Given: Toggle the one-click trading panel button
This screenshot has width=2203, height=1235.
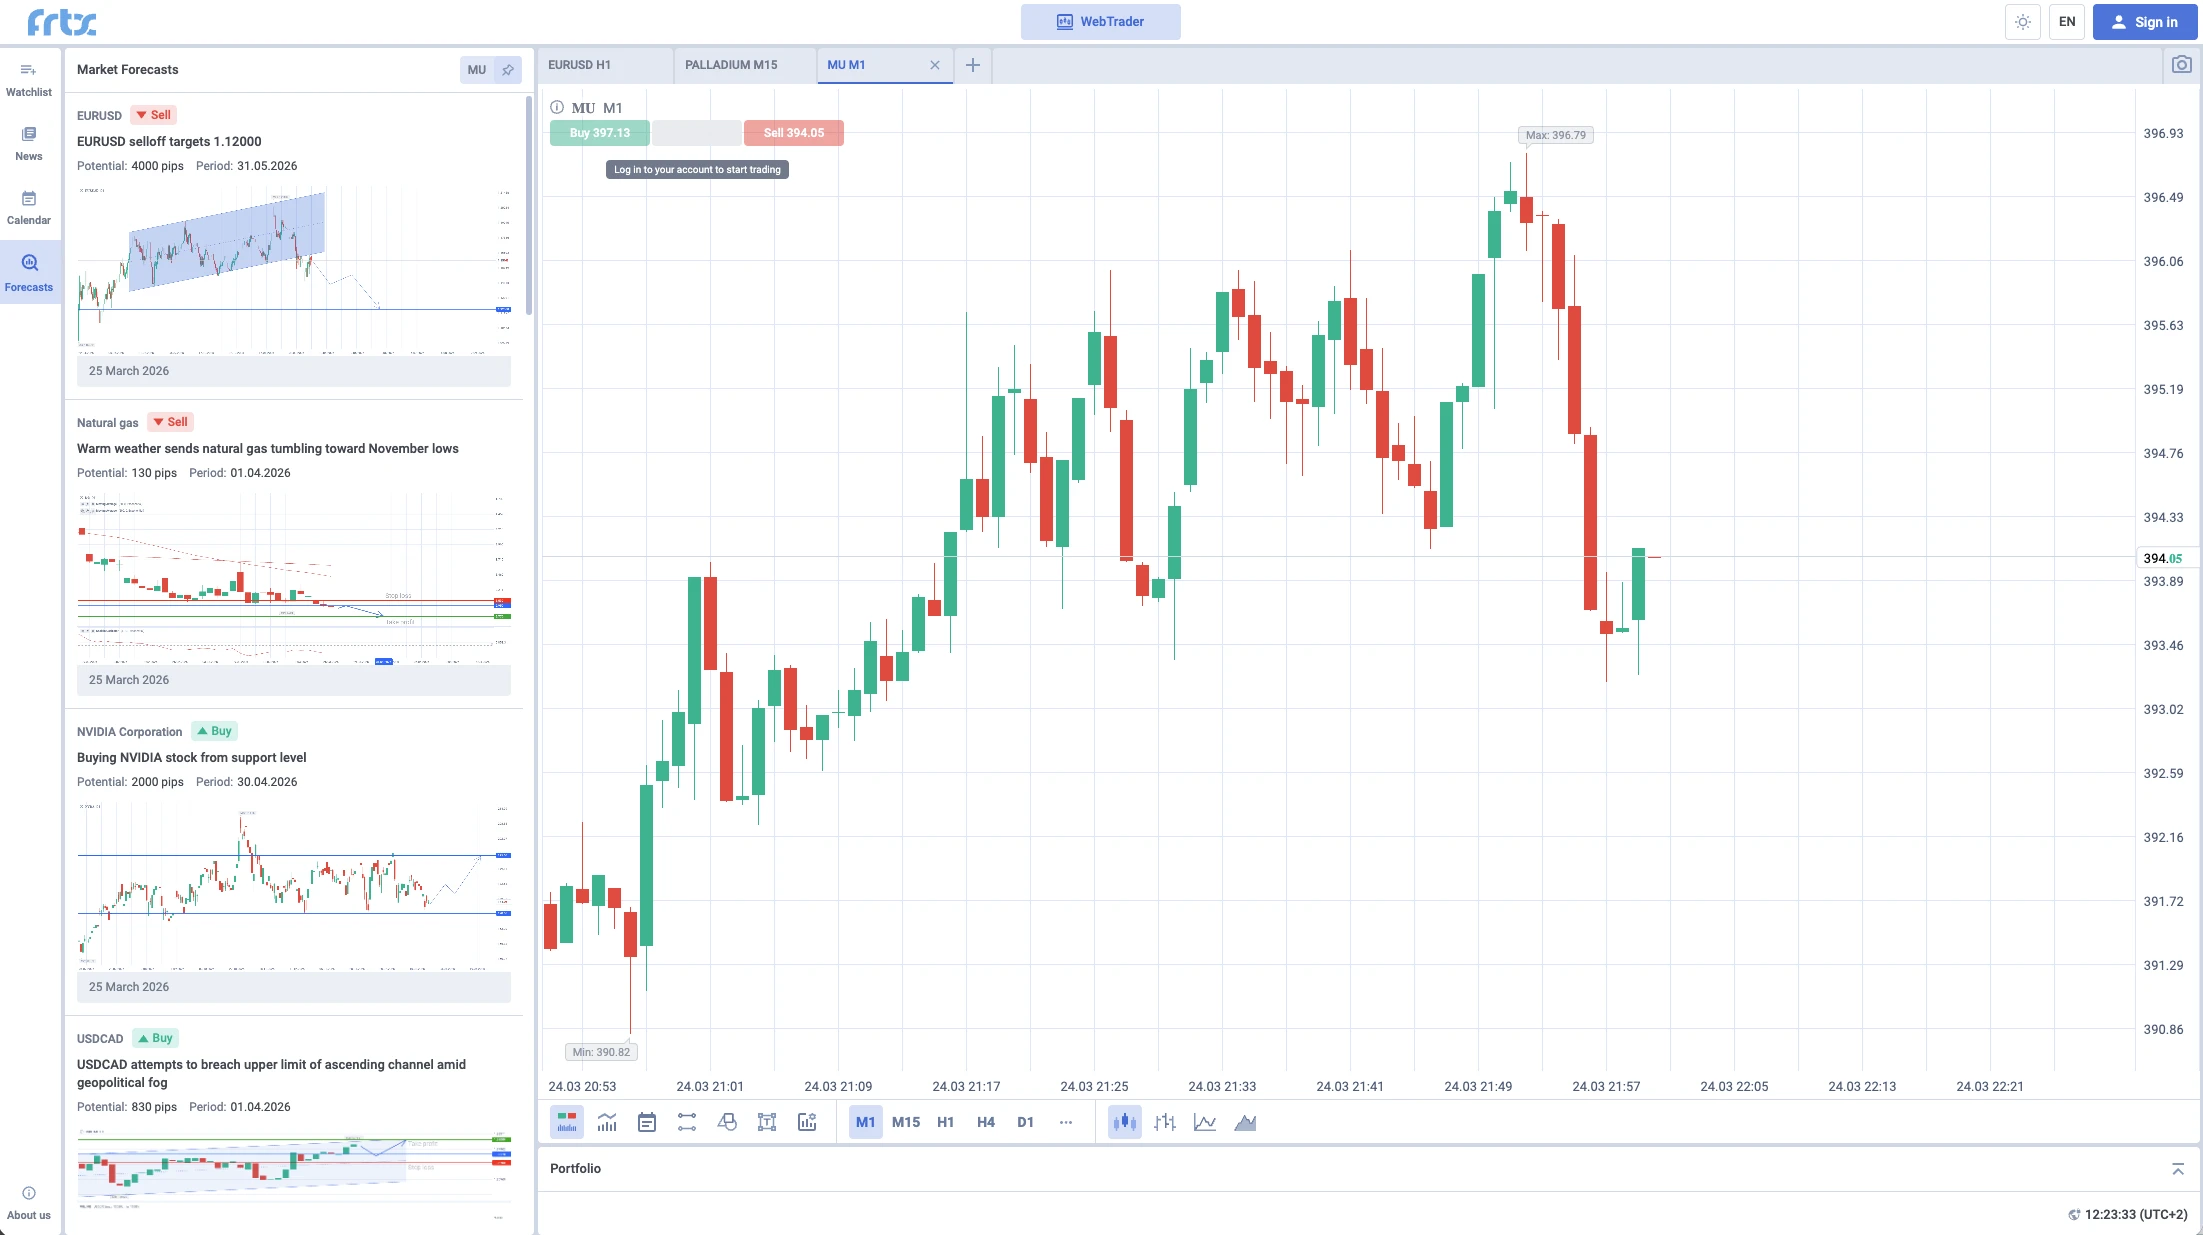Looking at the screenshot, I should tap(567, 1122).
